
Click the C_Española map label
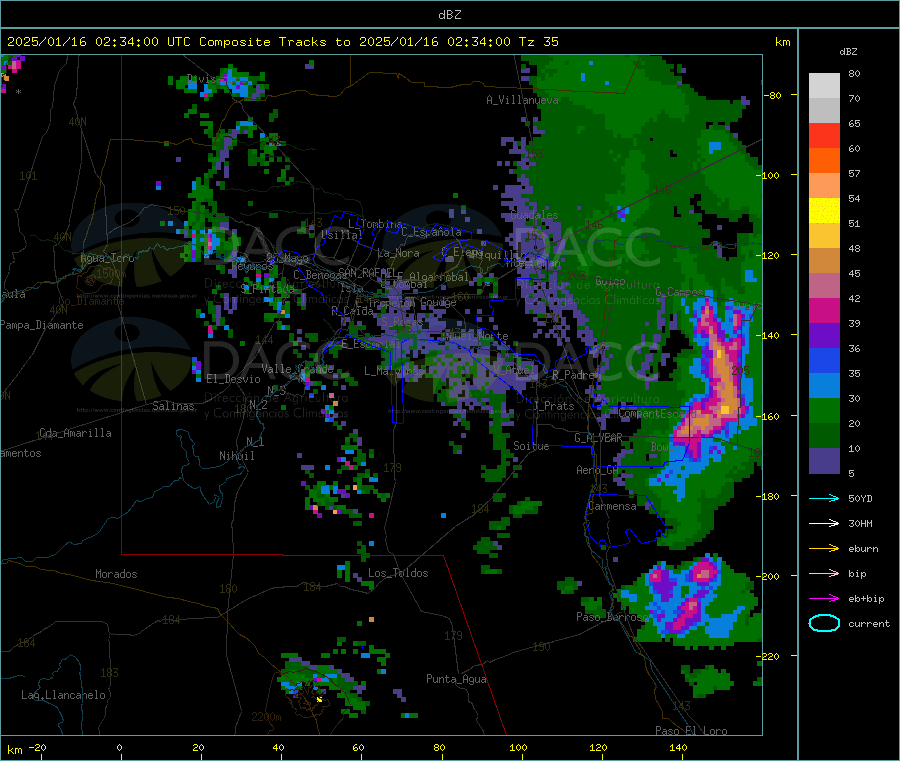pos(431,232)
